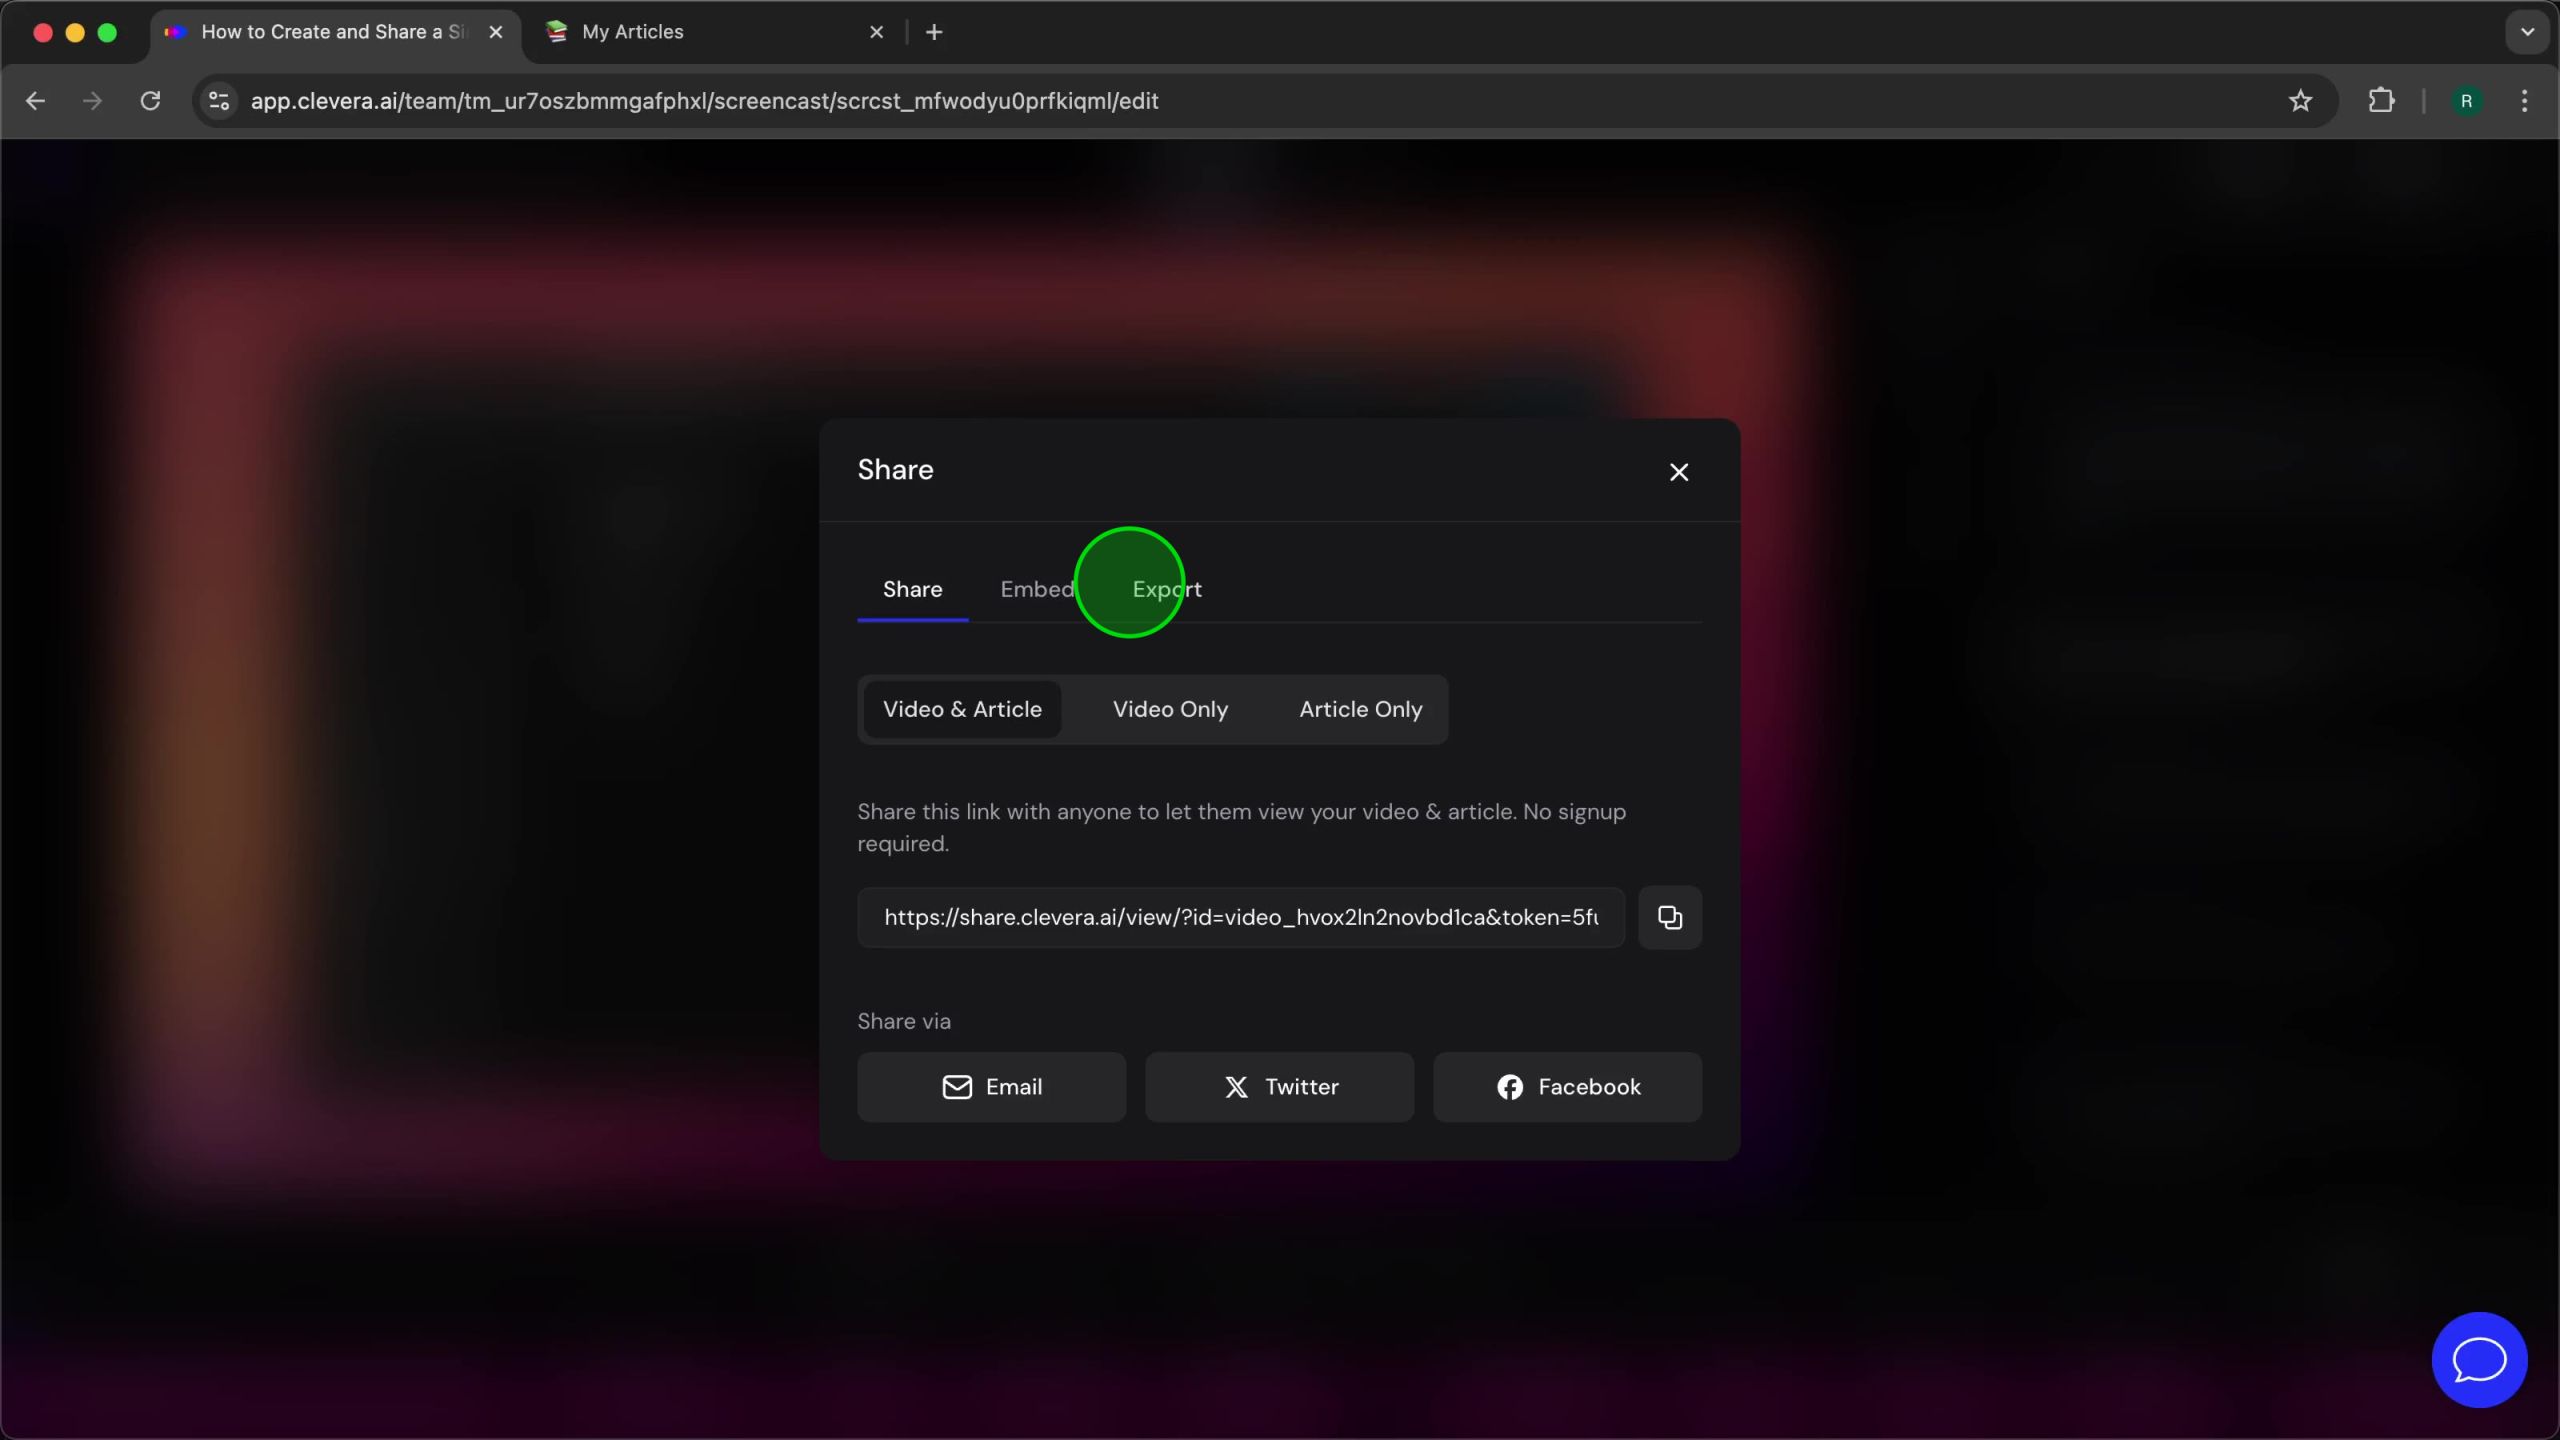The width and height of the screenshot is (2560, 1440).
Task: Expand the tab search dropdown
Action: [2527, 32]
